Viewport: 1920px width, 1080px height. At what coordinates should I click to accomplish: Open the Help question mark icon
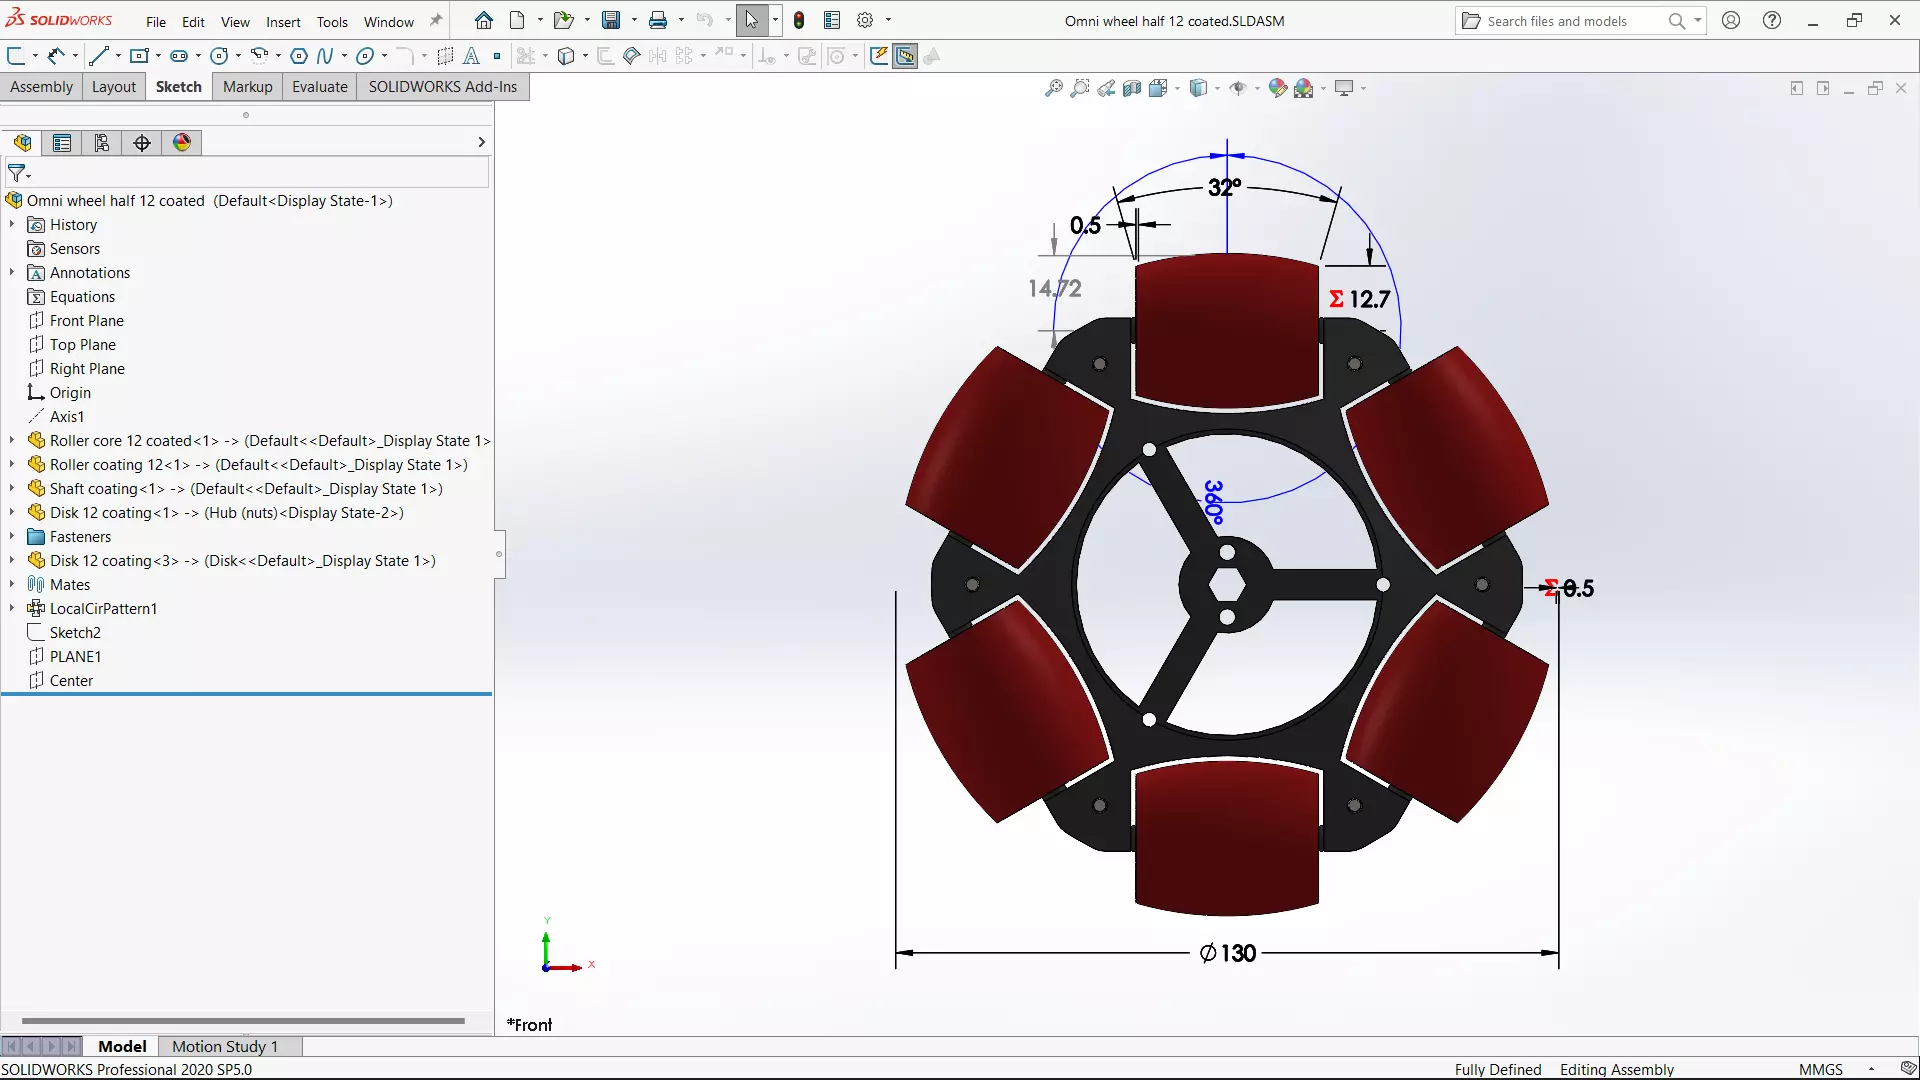point(1772,20)
